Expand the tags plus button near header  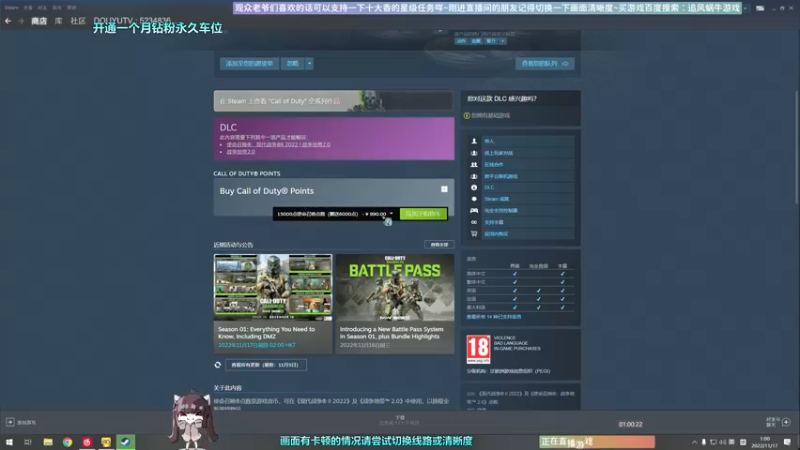(x=503, y=41)
